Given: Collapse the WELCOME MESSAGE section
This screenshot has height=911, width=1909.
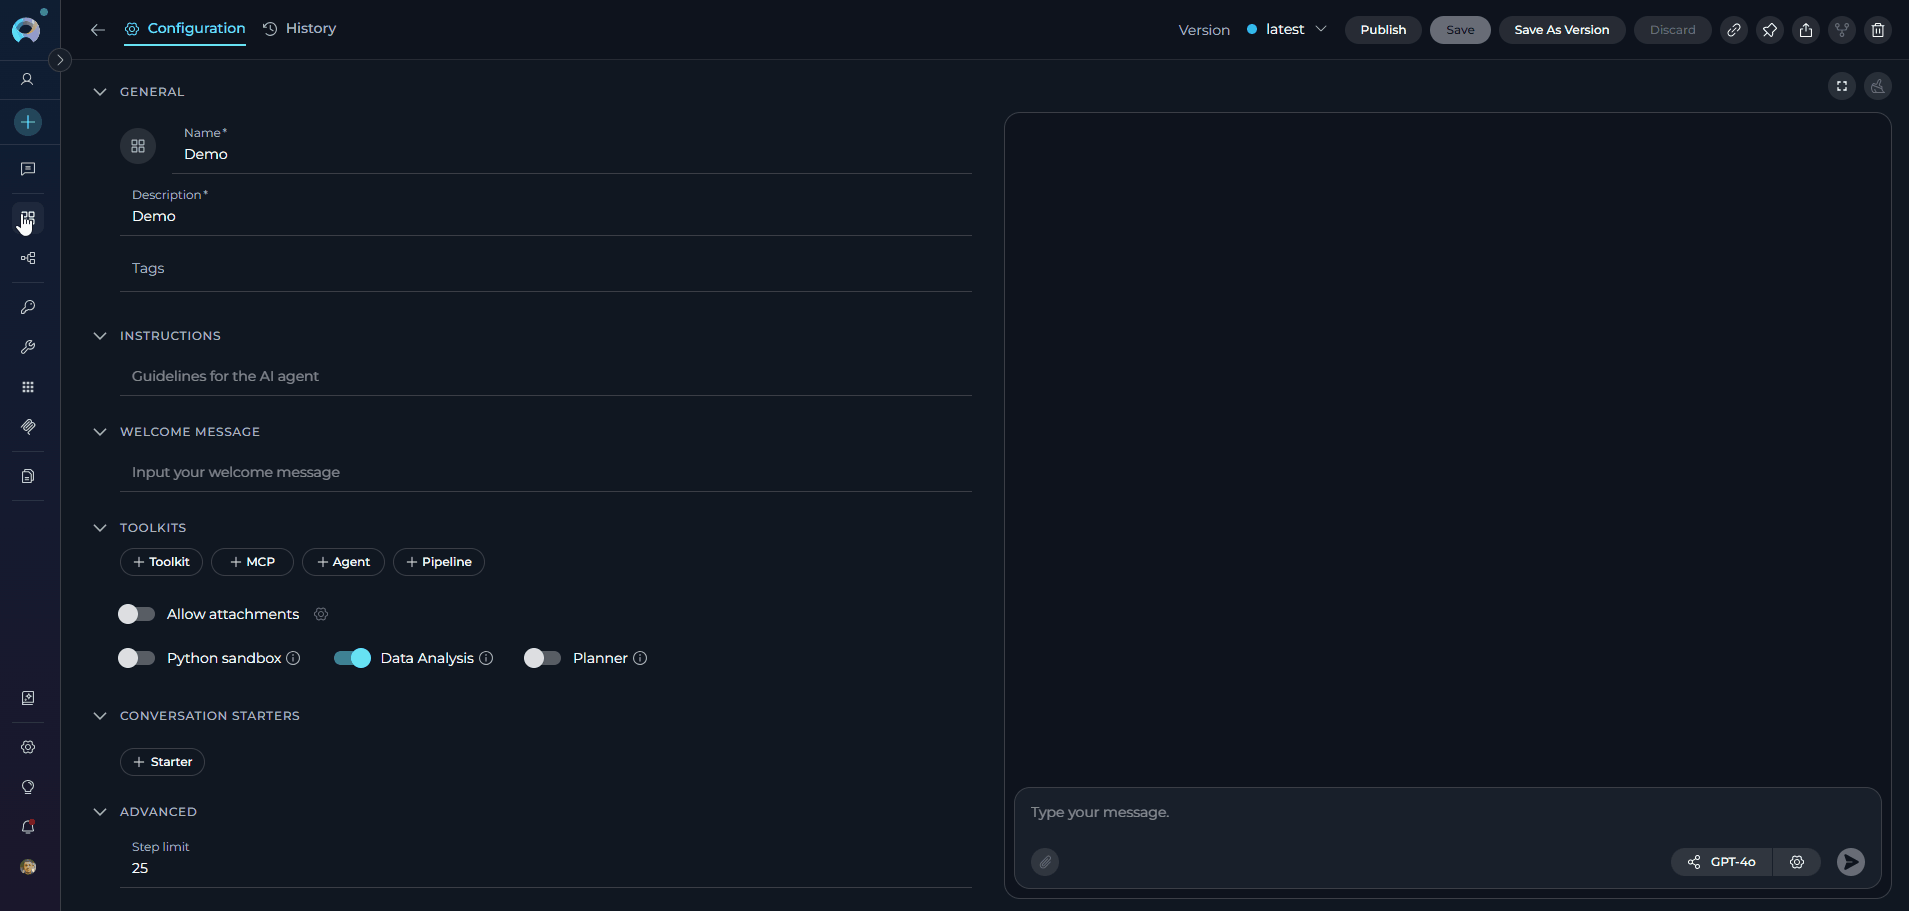Looking at the screenshot, I should pos(100,432).
